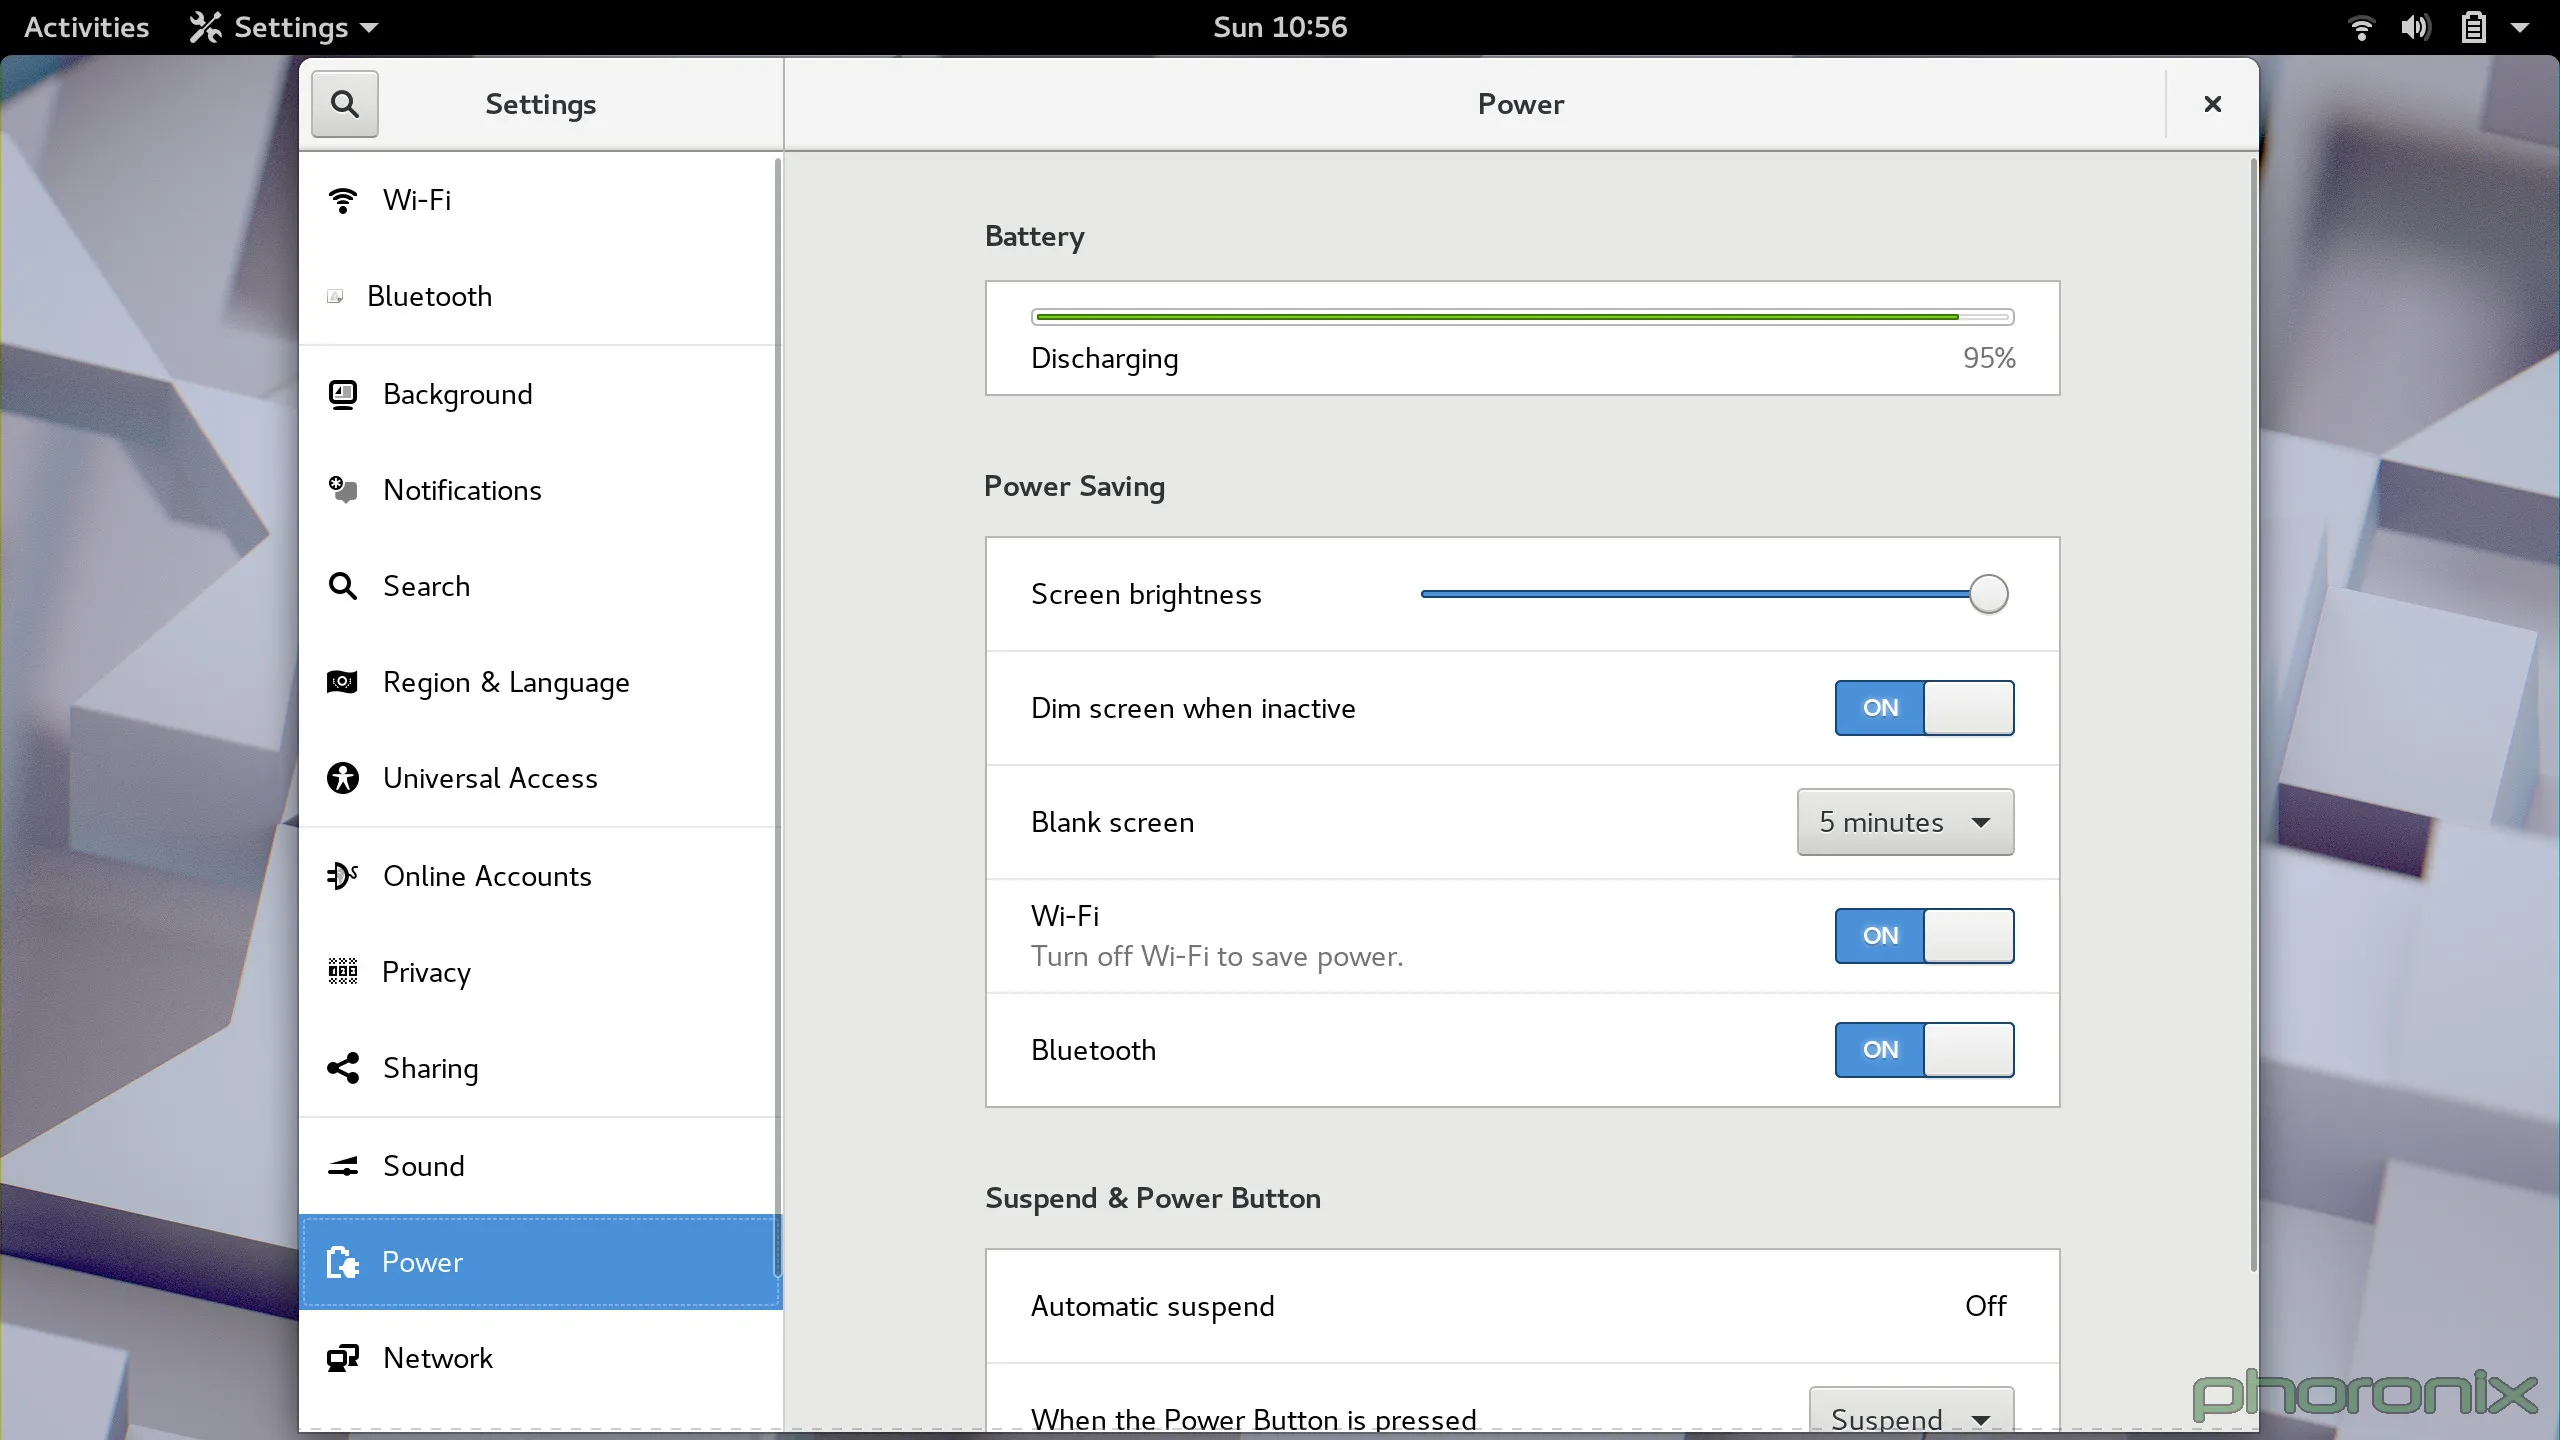Open the Sun 10:56 clock menu
This screenshot has height=1440, width=2560.
[x=1280, y=27]
